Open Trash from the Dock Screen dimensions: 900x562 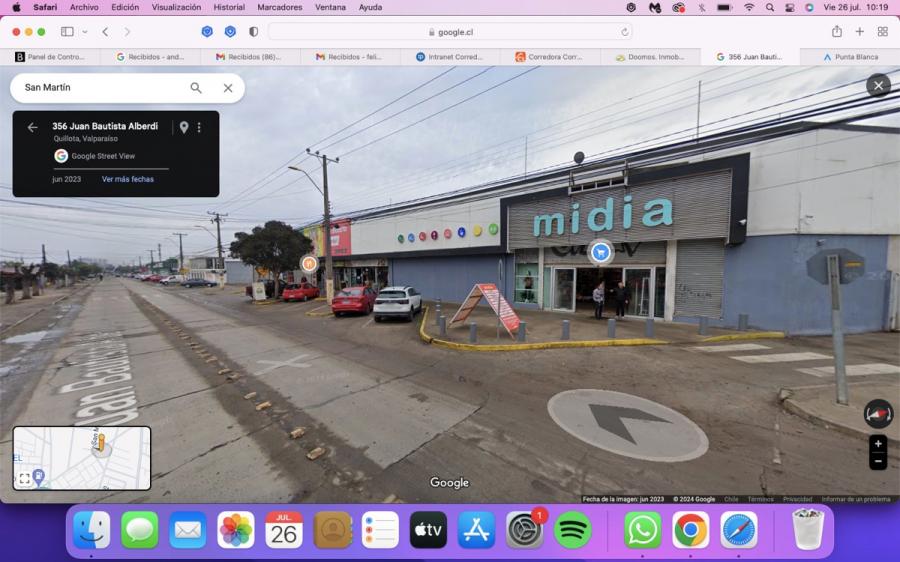808,529
